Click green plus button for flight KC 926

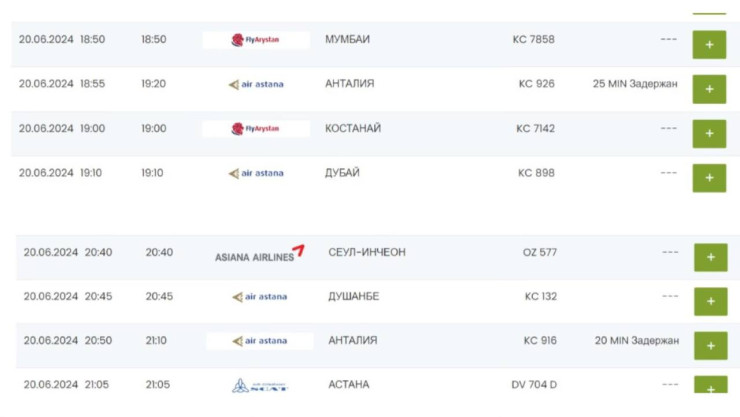(x=709, y=89)
